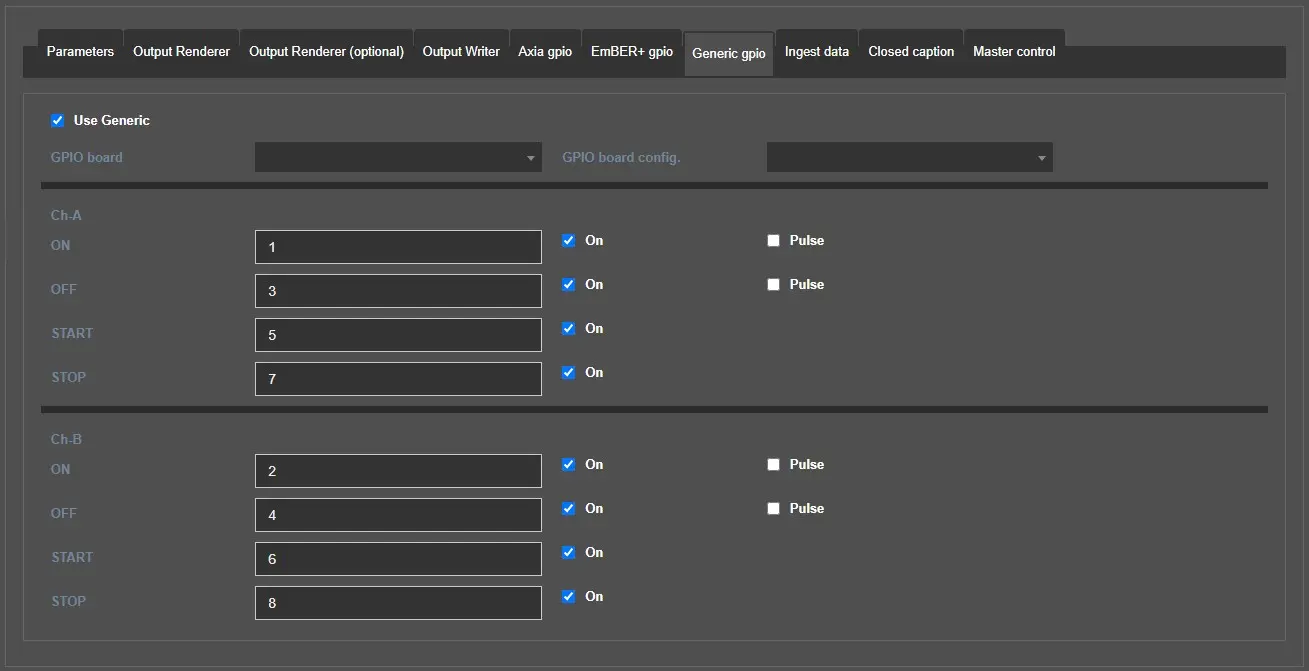The width and height of the screenshot is (1309, 671).
Task: Open the Output Writer tab
Action: [x=461, y=52]
